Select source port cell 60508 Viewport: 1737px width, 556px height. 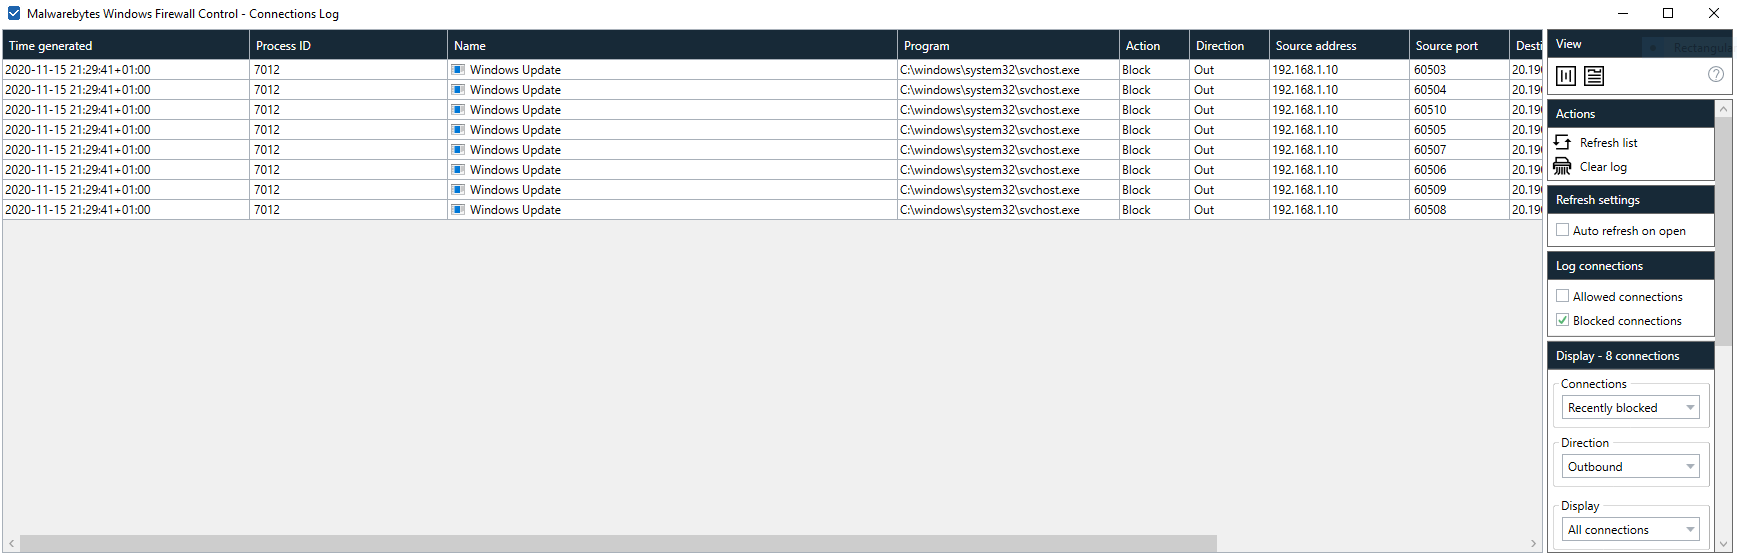(x=1459, y=210)
